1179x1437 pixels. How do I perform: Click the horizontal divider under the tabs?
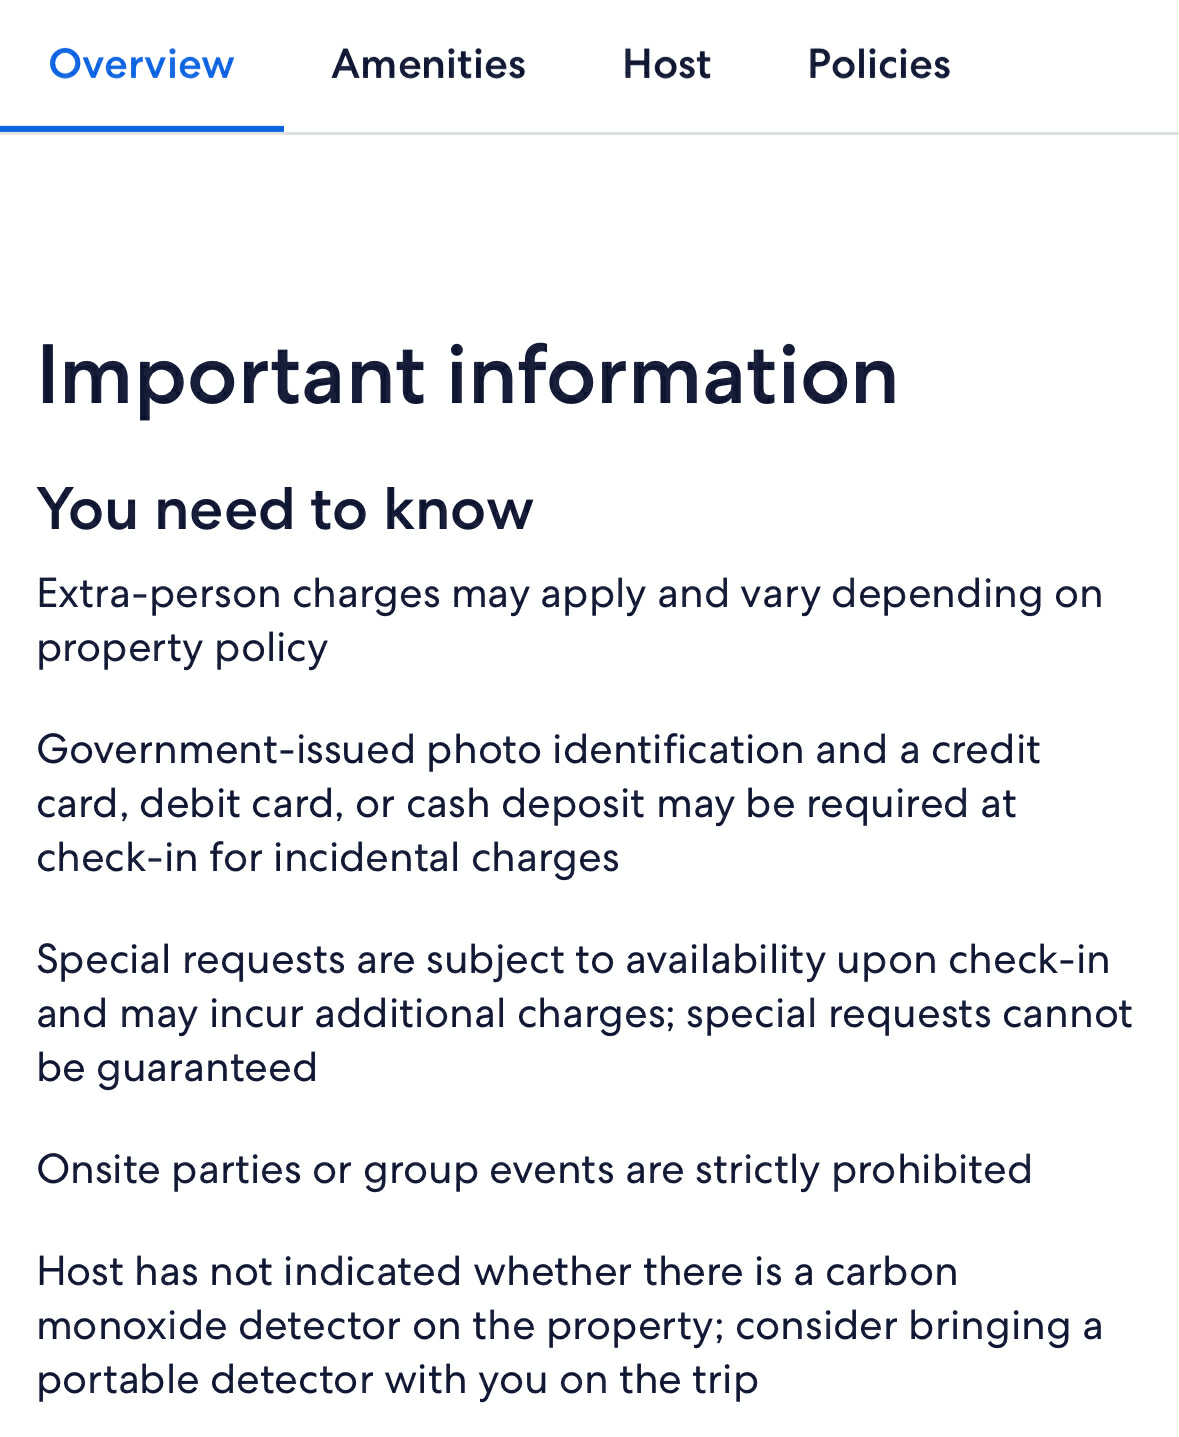[x=730, y=133]
